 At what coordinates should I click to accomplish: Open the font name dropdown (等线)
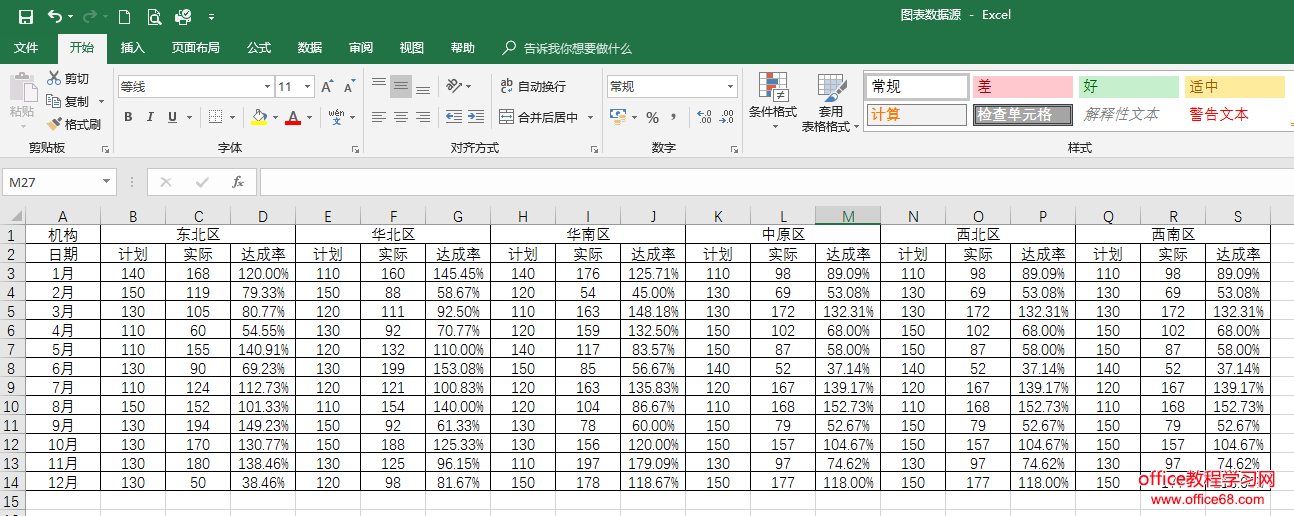(267, 87)
